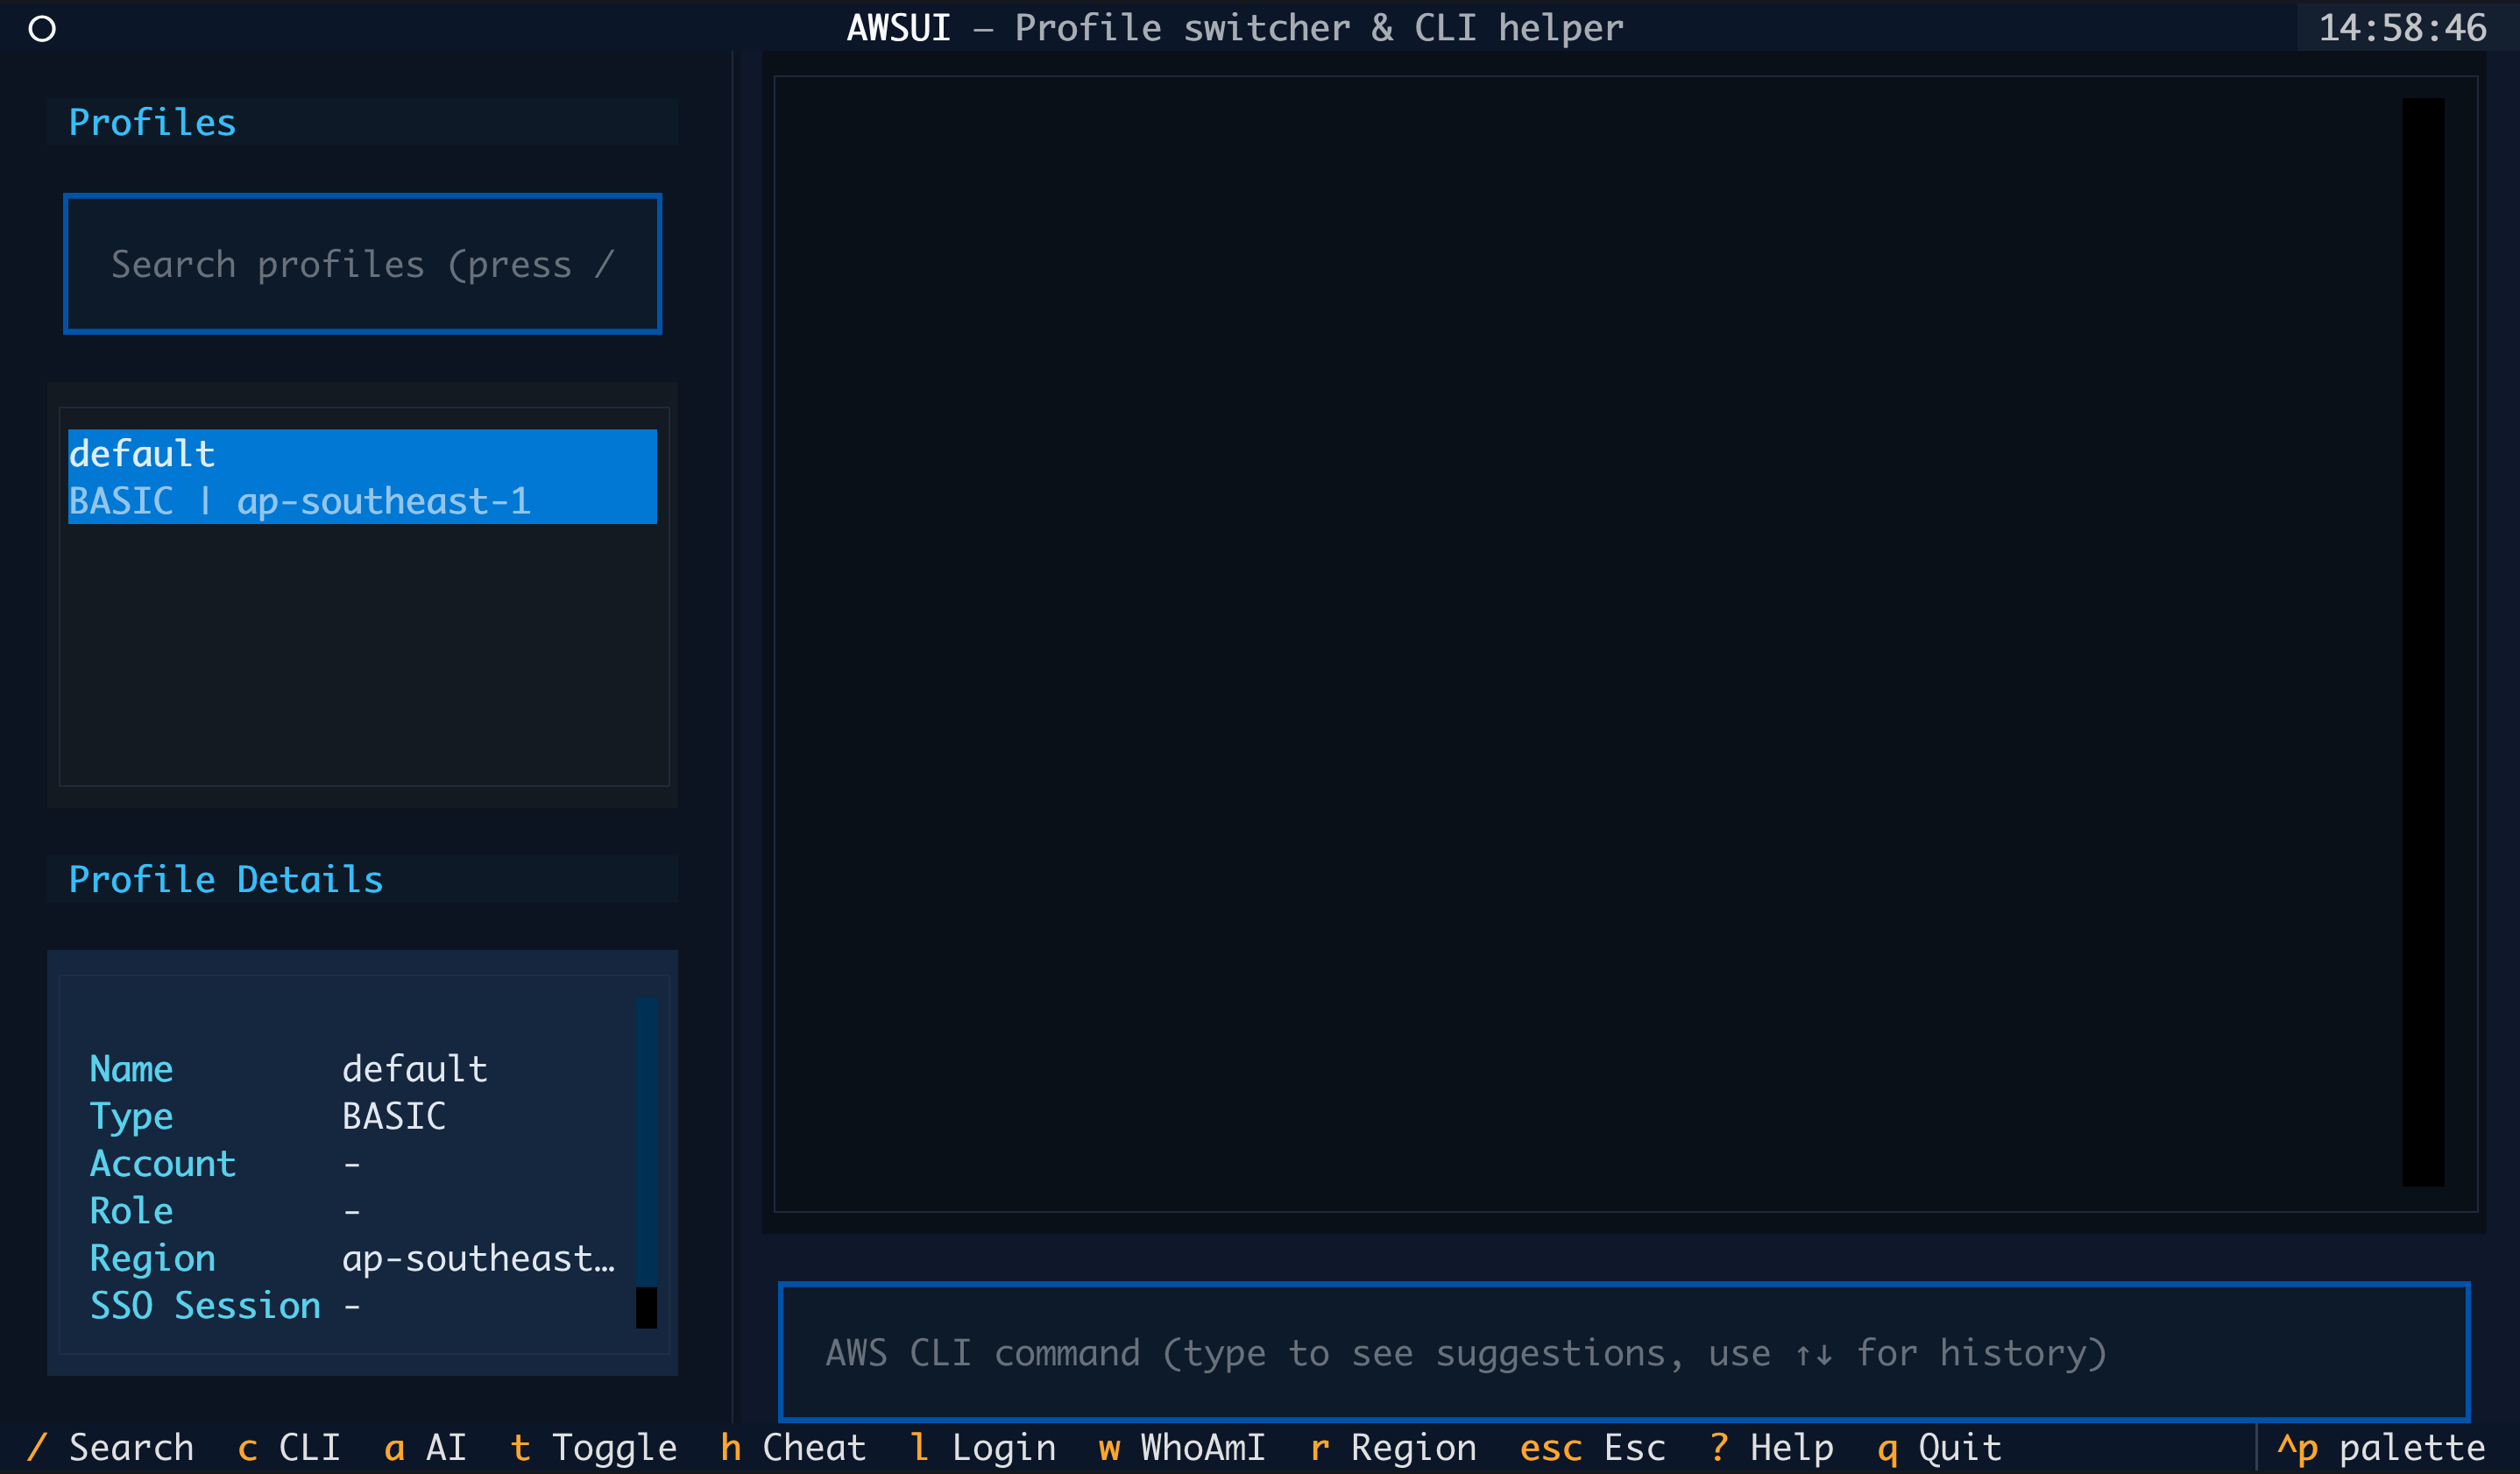The width and height of the screenshot is (2520, 1474).
Task: Click the clock in the header
Action: pos(2402,28)
